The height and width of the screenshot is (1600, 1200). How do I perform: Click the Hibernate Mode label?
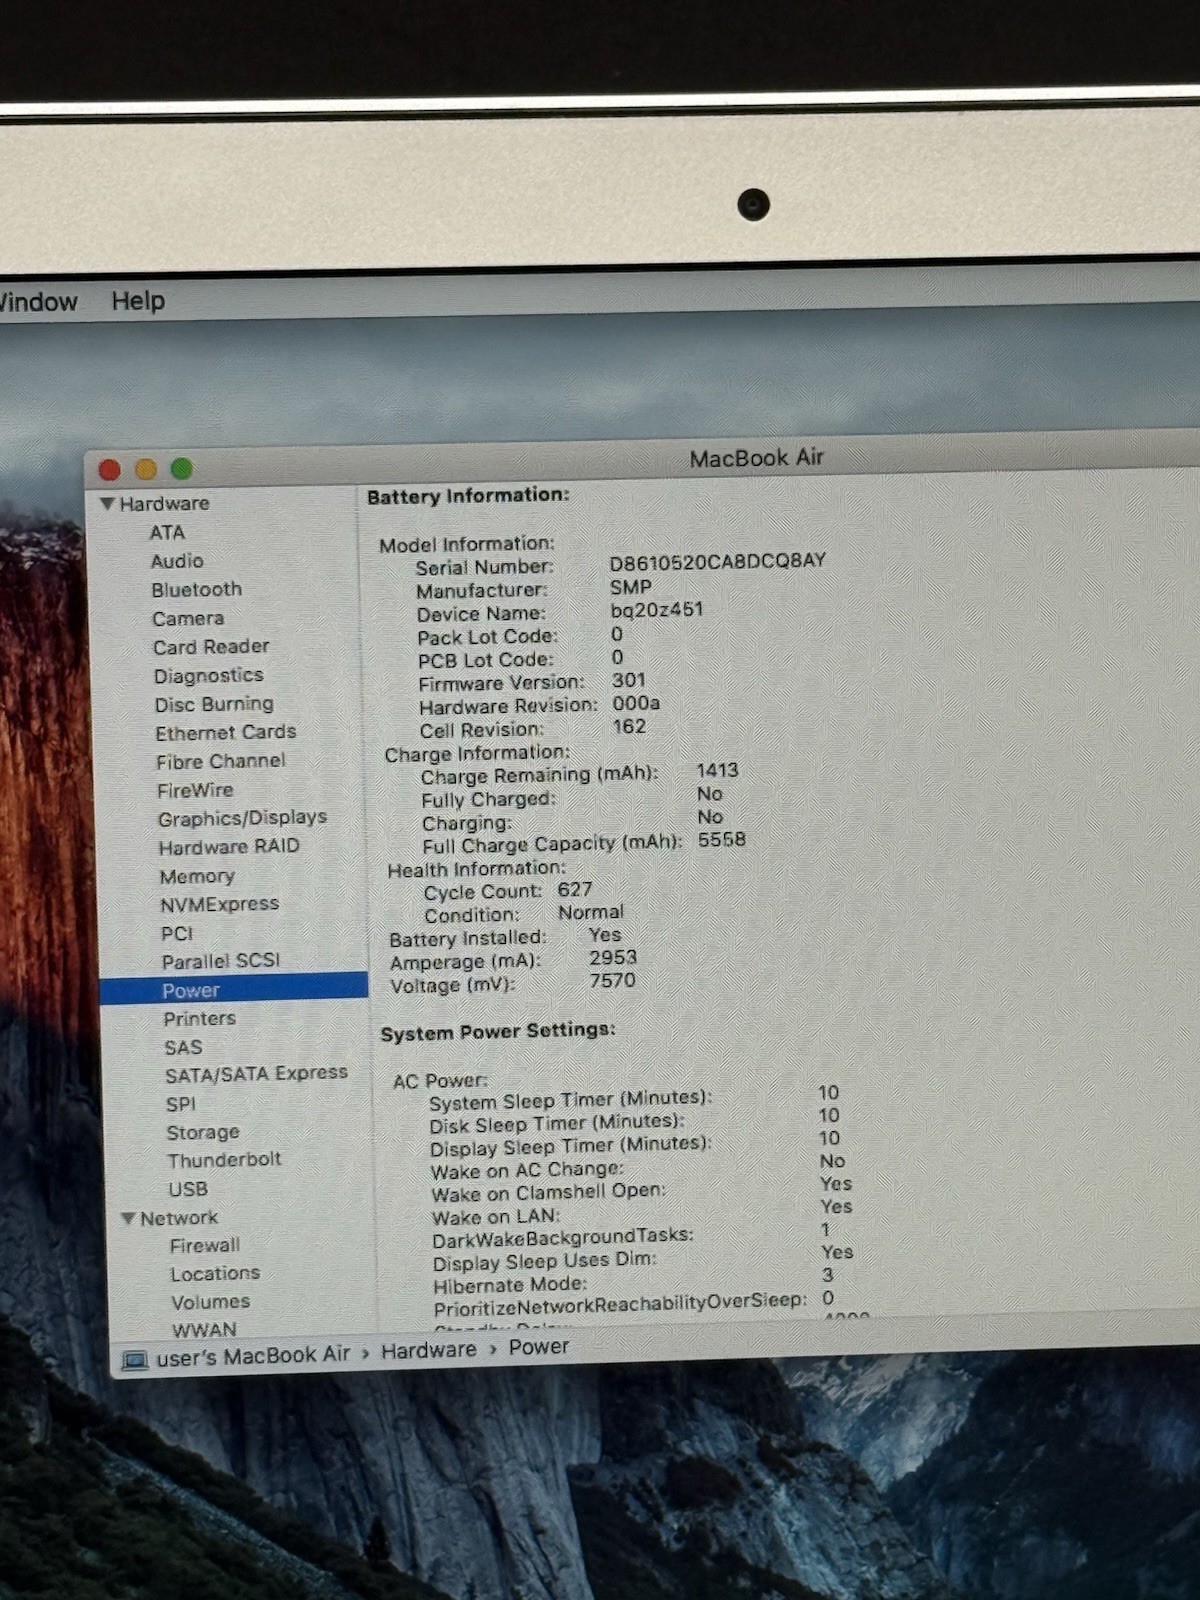(510, 1285)
